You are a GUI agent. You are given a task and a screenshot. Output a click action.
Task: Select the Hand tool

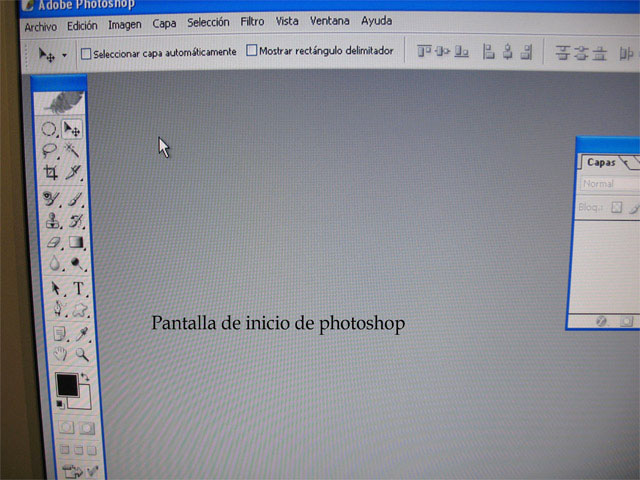click(60, 354)
